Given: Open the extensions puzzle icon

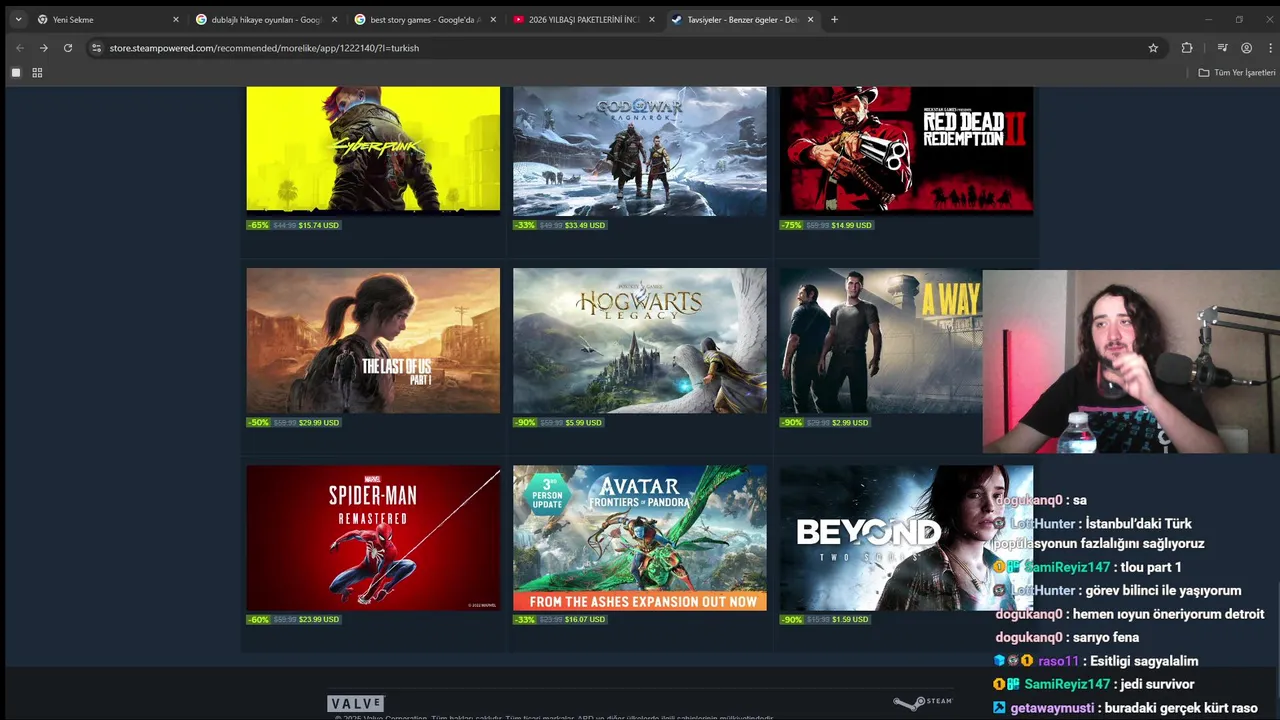Looking at the screenshot, I should pos(1187,48).
